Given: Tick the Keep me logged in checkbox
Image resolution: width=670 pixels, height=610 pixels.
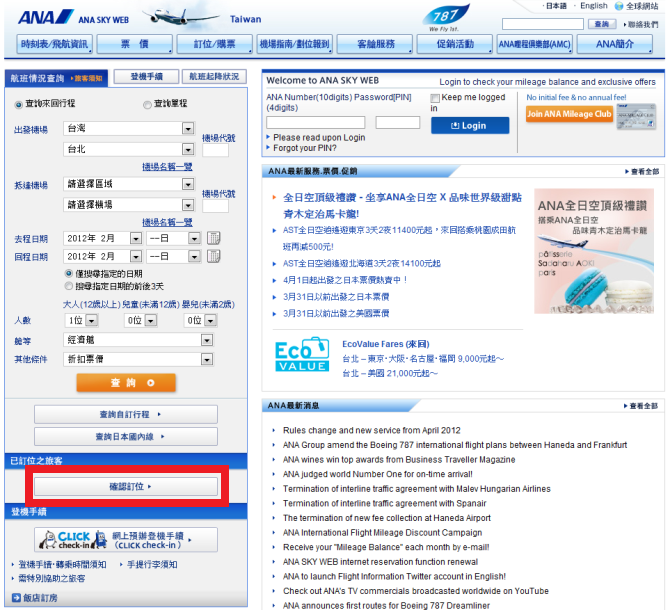Looking at the screenshot, I should pos(435,98).
